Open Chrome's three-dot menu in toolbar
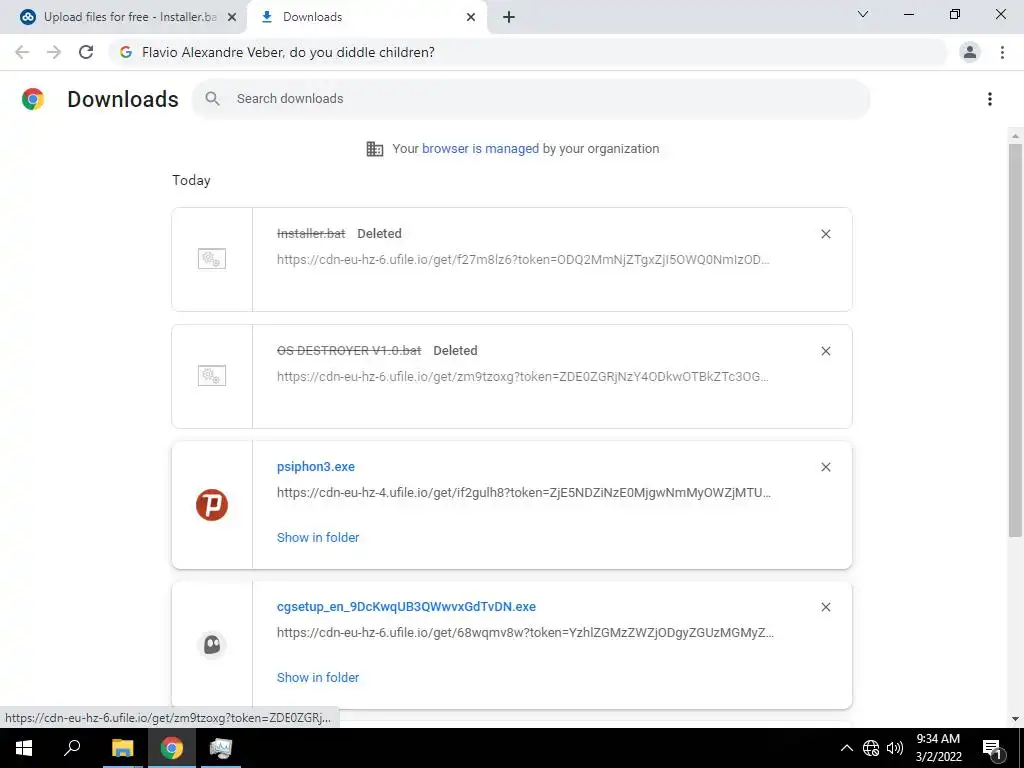 click(x=1002, y=52)
